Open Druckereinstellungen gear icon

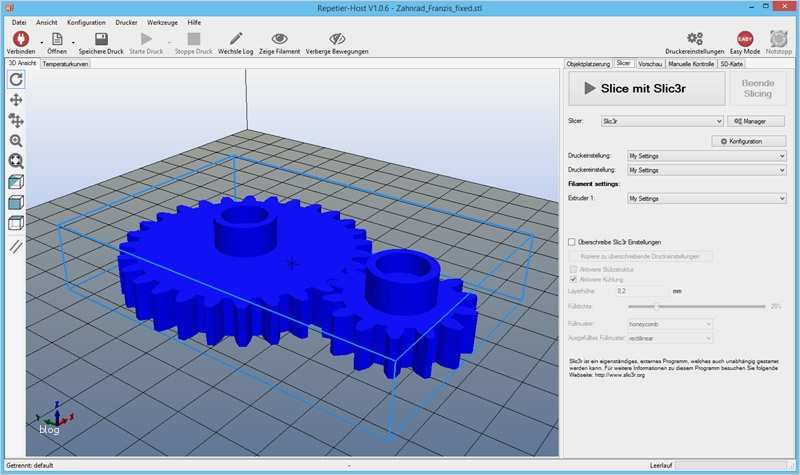tap(695, 38)
